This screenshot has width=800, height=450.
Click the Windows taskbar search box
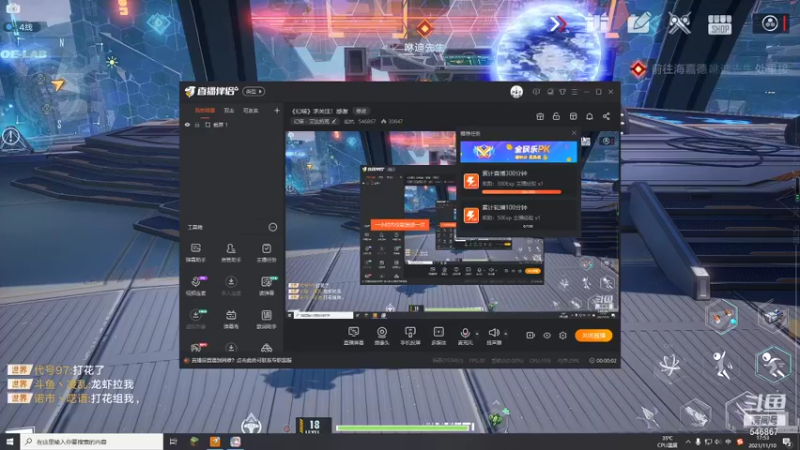coord(92,441)
